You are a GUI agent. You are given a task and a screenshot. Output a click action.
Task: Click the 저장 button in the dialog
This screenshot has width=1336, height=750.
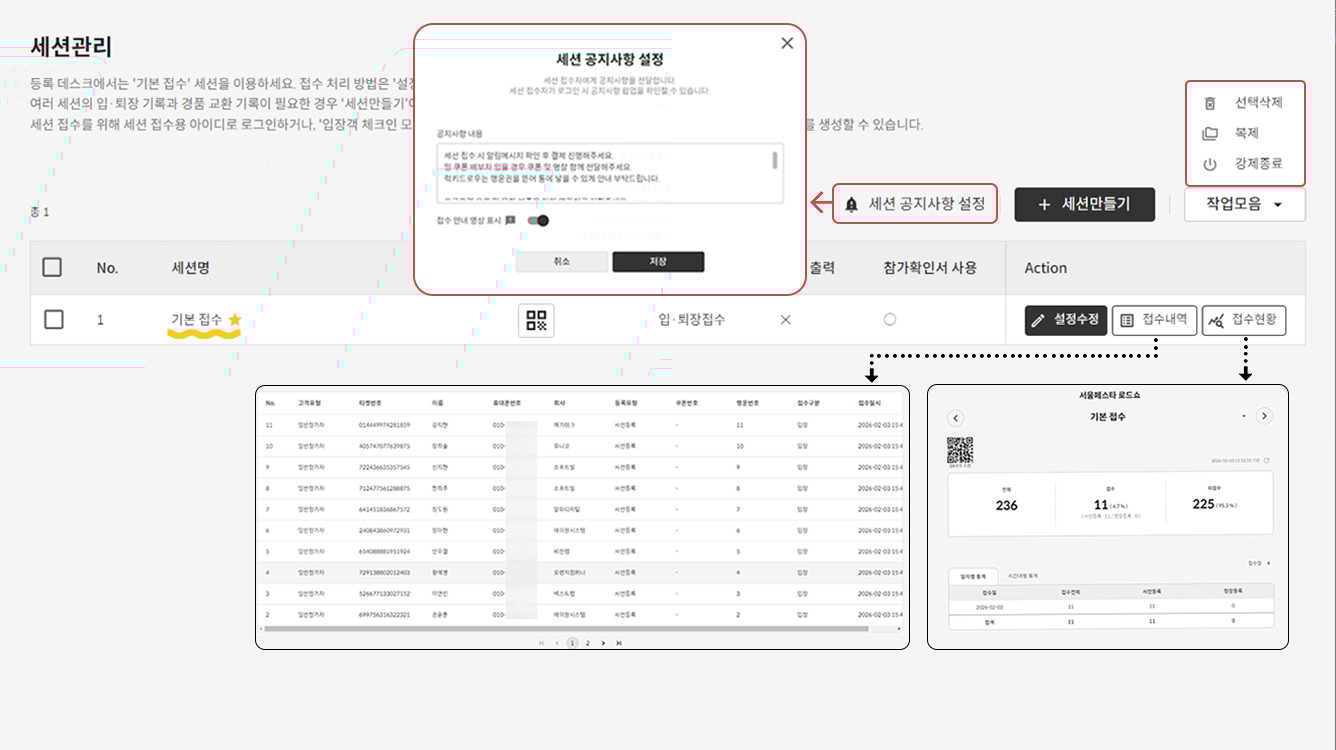[658, 262]
